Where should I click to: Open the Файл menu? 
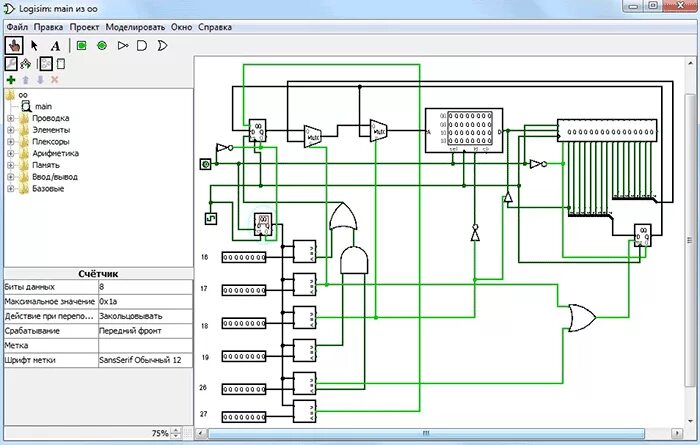click(x=17, y=27)
